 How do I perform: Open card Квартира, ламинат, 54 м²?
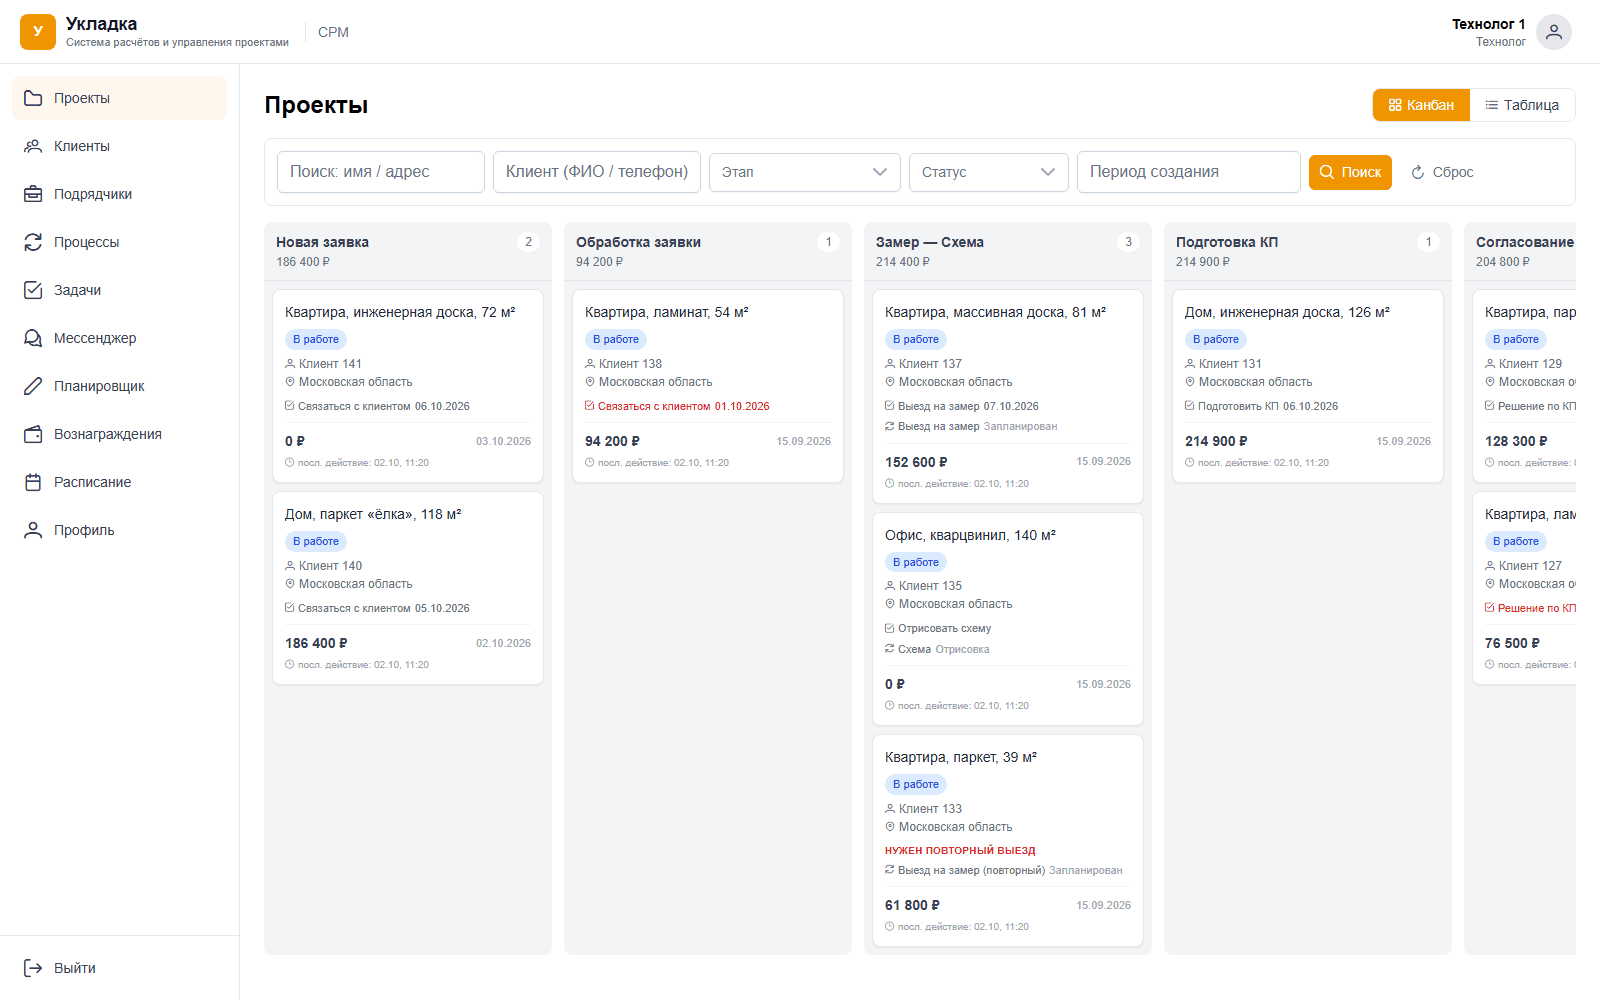tap(708, 386)
